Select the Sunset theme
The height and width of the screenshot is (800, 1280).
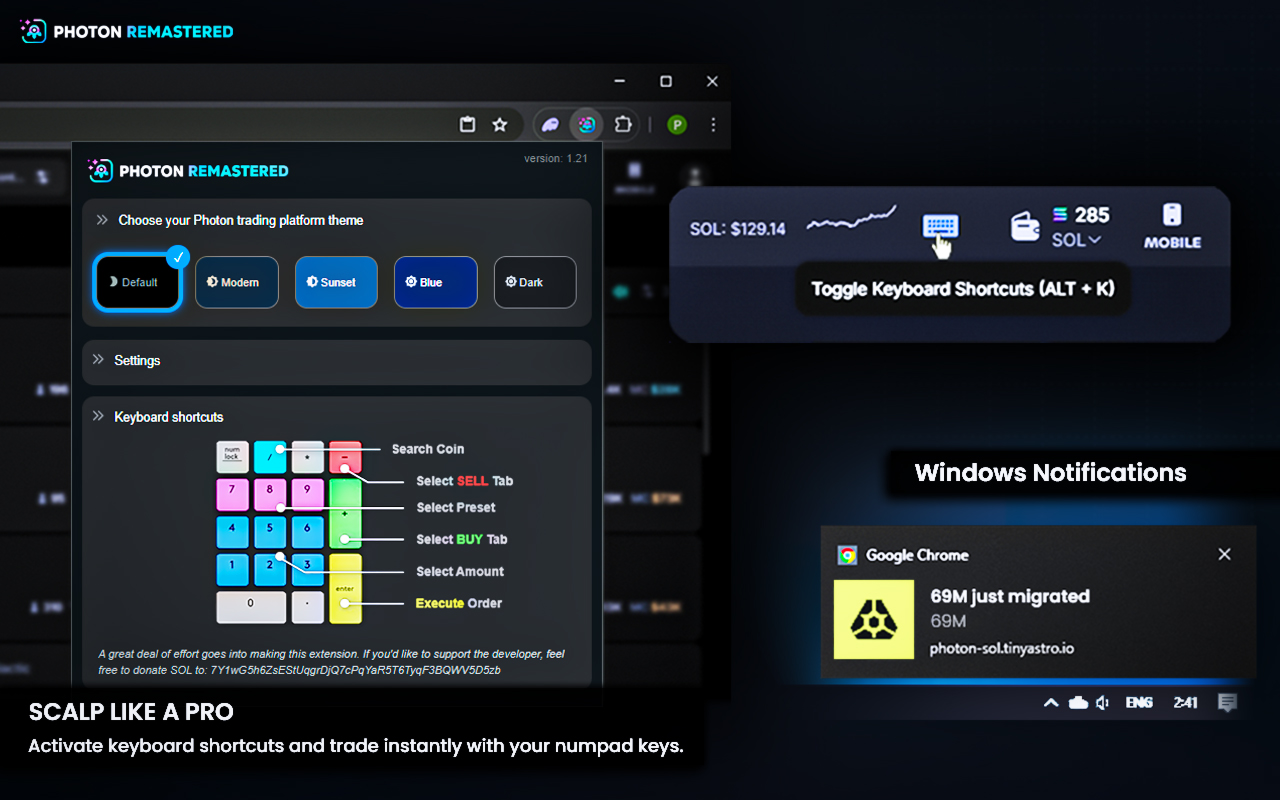tap(336, 282)
